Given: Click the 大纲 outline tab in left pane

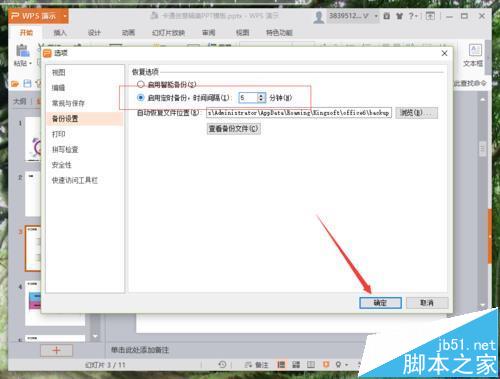Looking at the screenshot, I should point(20,101).
